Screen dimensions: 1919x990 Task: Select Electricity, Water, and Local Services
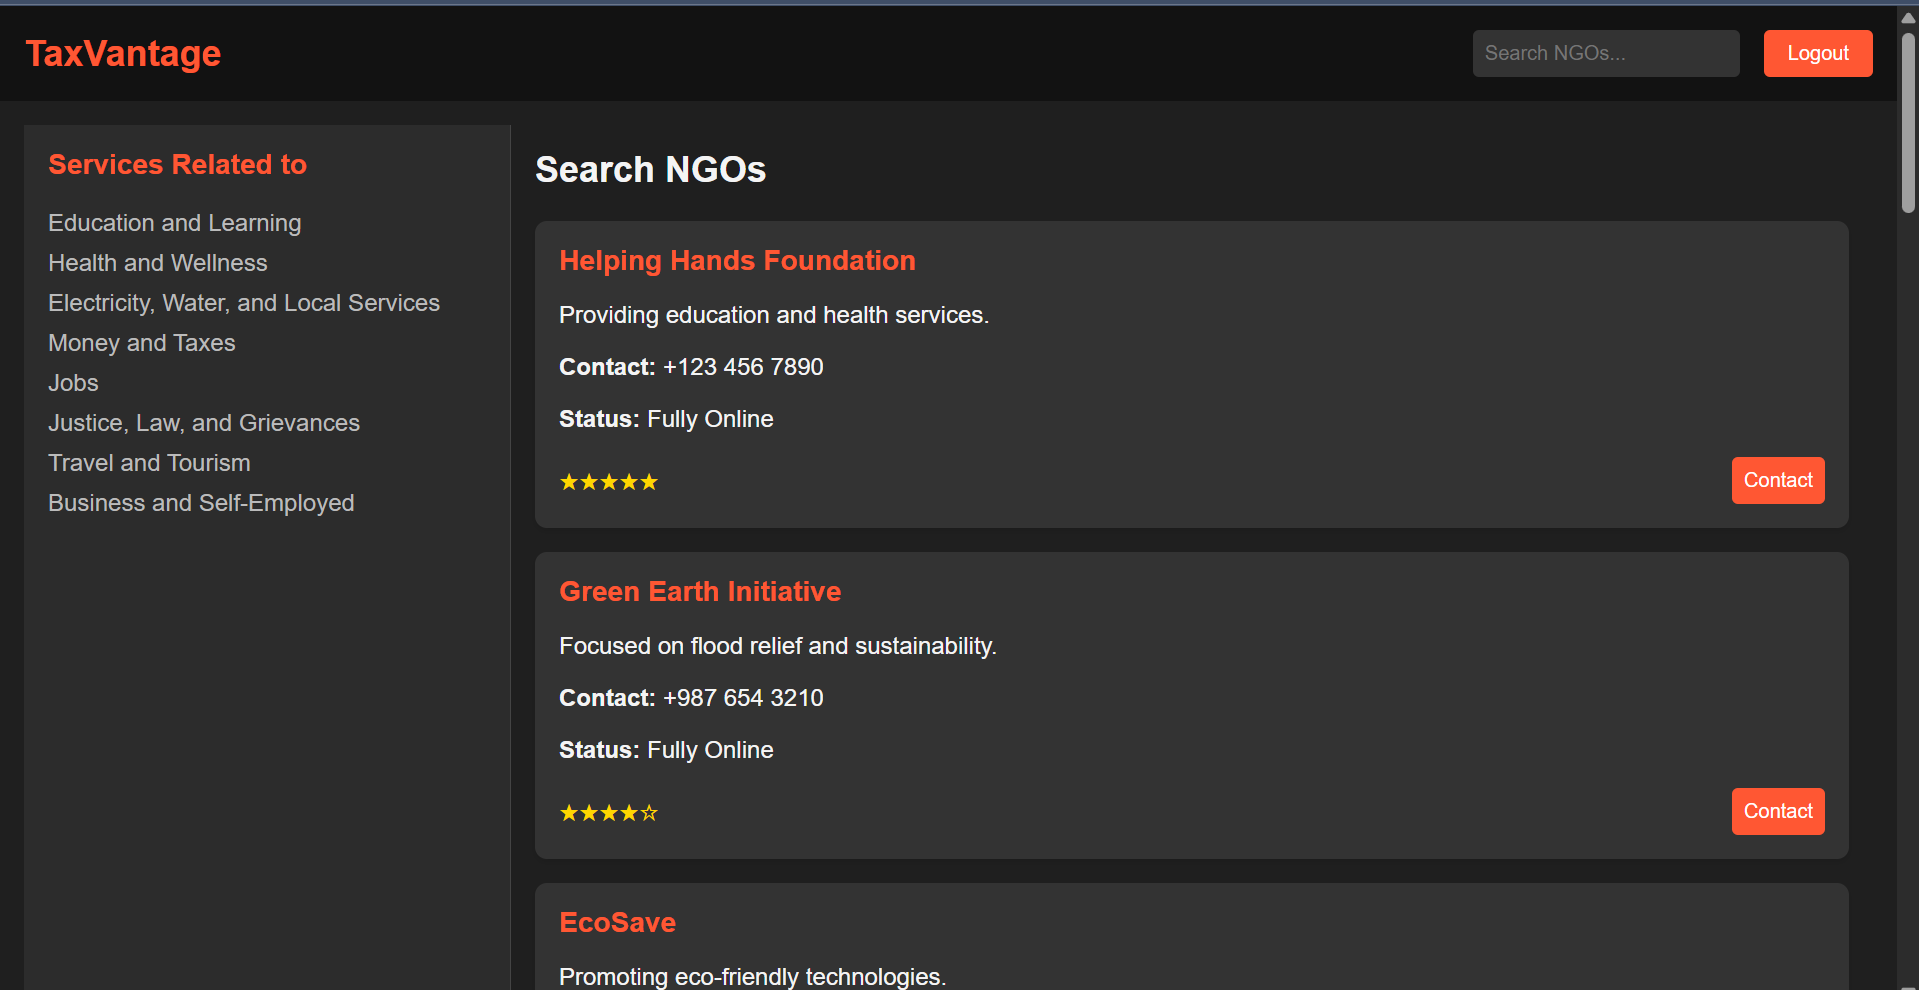click(244, 303)
